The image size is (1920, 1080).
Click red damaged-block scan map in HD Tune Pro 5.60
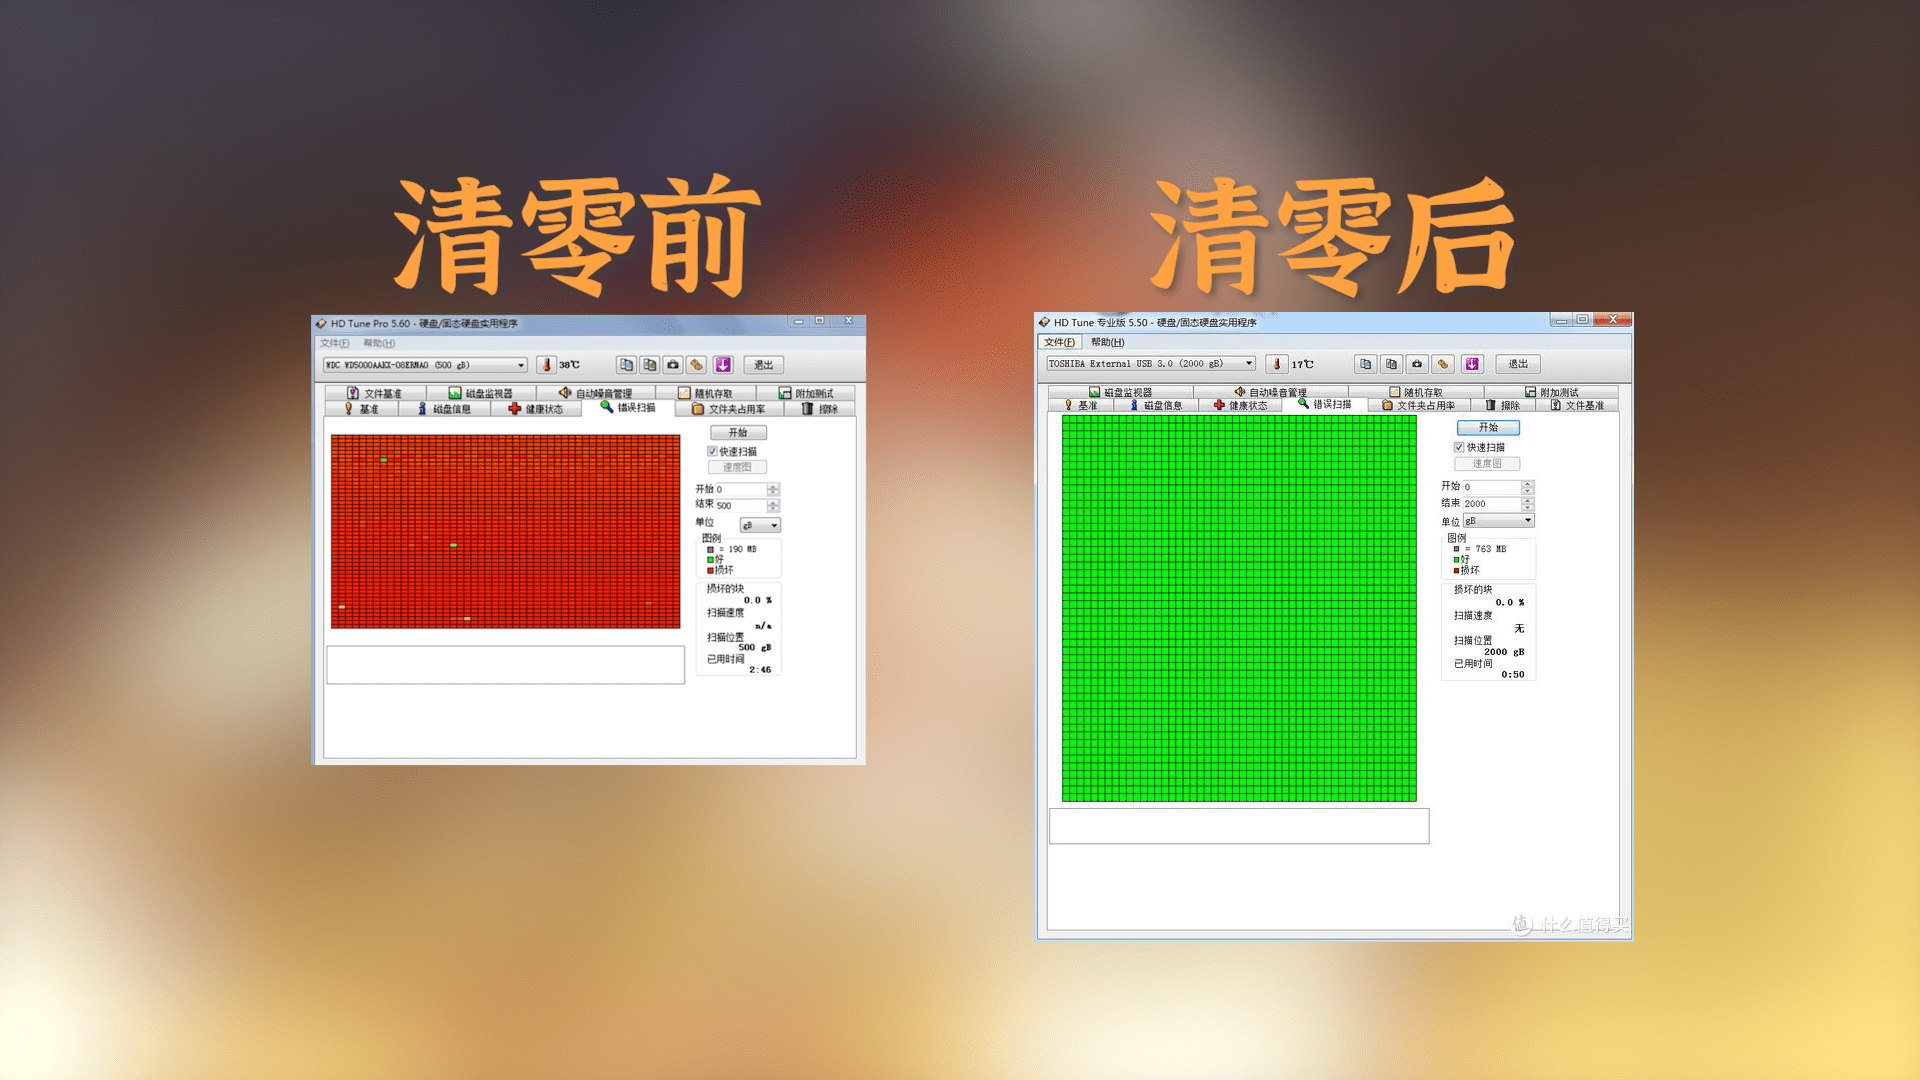[505, 531]
